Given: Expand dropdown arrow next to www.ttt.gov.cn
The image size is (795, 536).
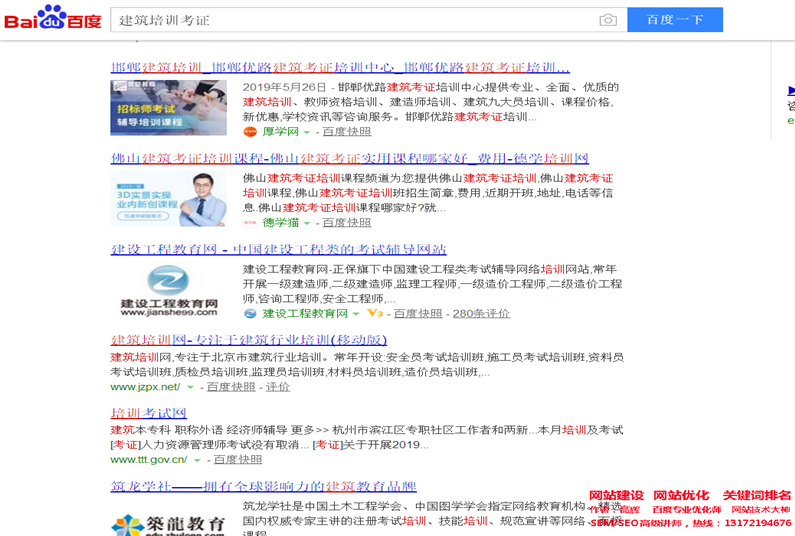Looking at the screenshot, I should click(x=197, y=460).
